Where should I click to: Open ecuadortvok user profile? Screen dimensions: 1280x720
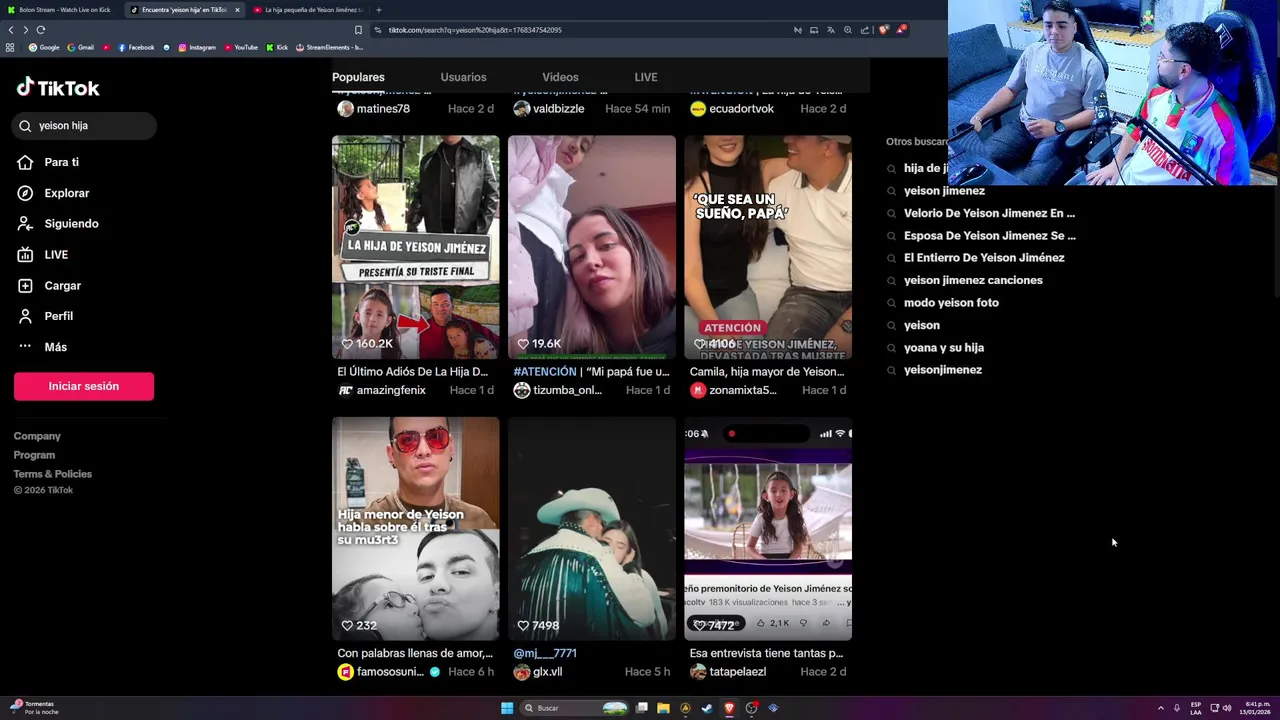click(732, 108)
